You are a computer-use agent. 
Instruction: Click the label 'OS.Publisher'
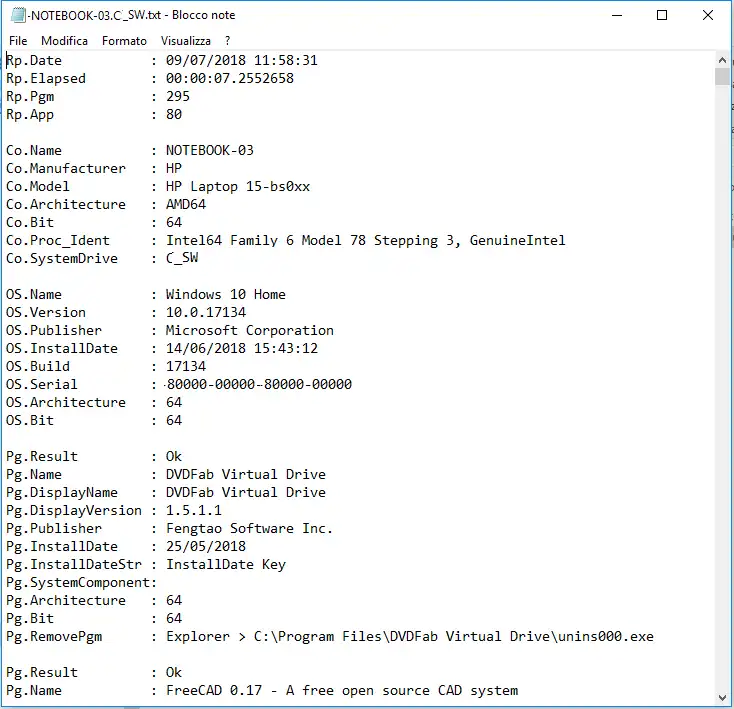(54, 330)
